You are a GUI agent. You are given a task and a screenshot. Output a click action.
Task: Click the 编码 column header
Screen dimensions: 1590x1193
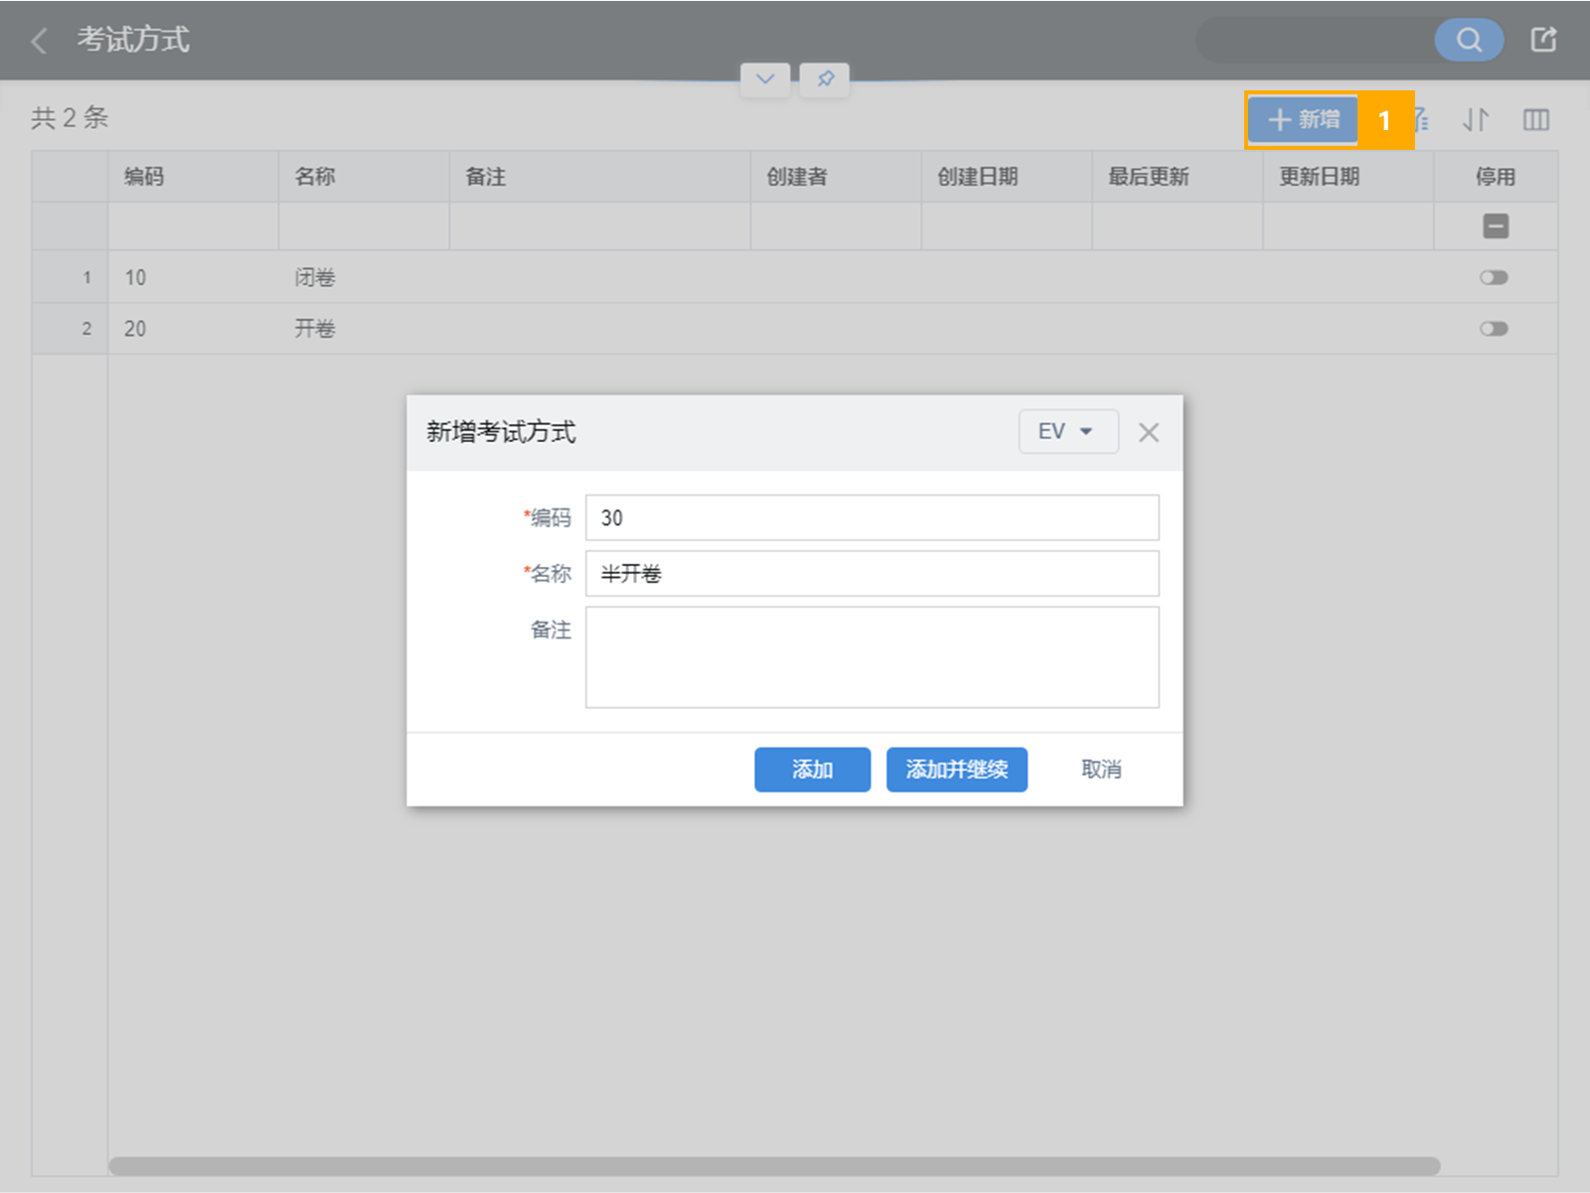click(x=193, y=177)
